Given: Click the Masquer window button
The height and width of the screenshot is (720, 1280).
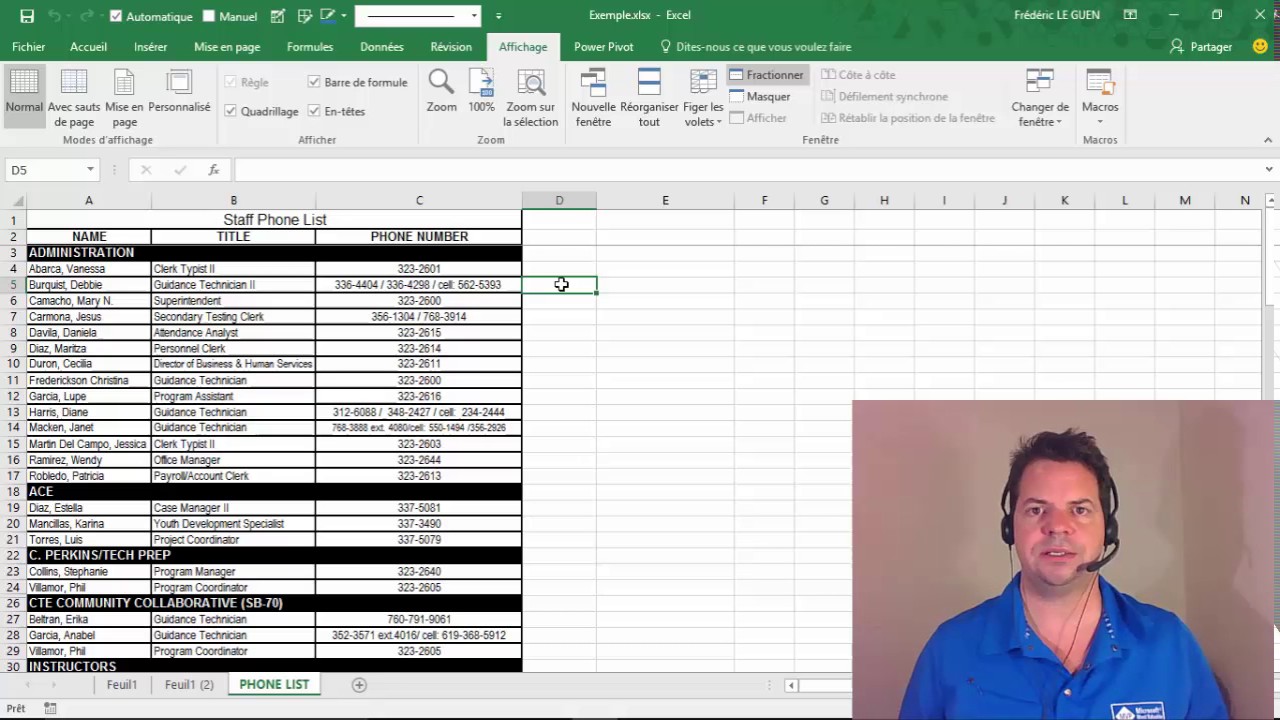Looking at the screenshot, I should point(760,97).
